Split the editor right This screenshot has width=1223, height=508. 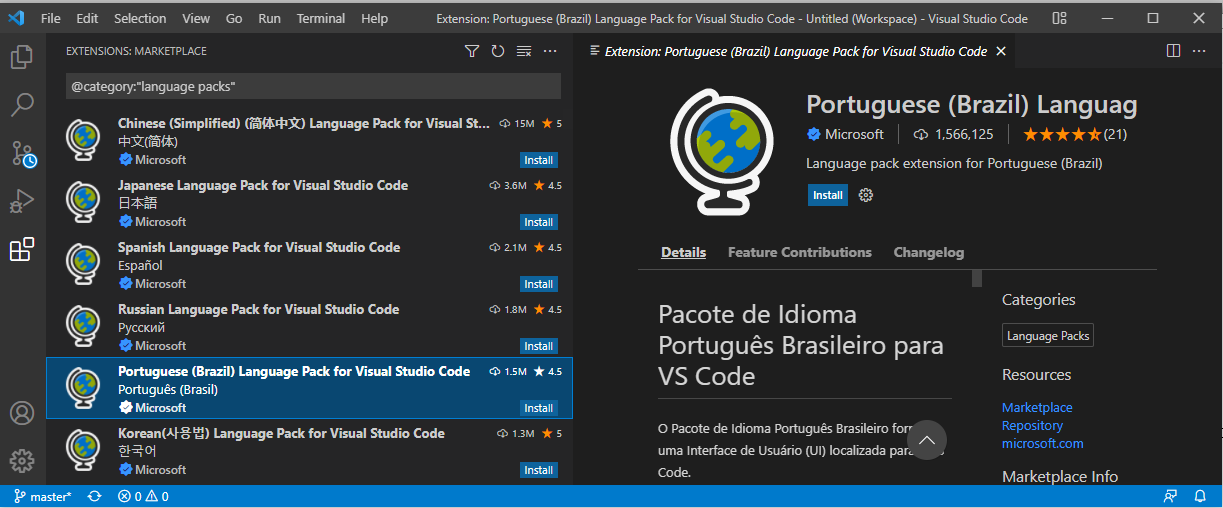click(1174, 51)
